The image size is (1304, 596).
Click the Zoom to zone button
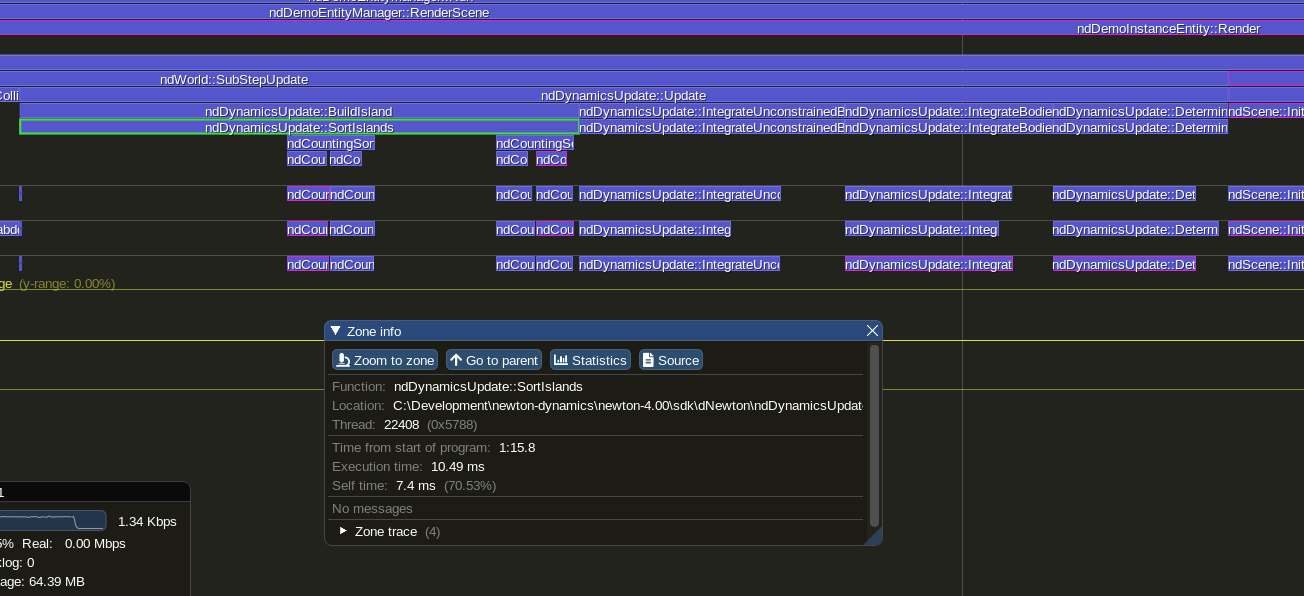click(385, 360)
